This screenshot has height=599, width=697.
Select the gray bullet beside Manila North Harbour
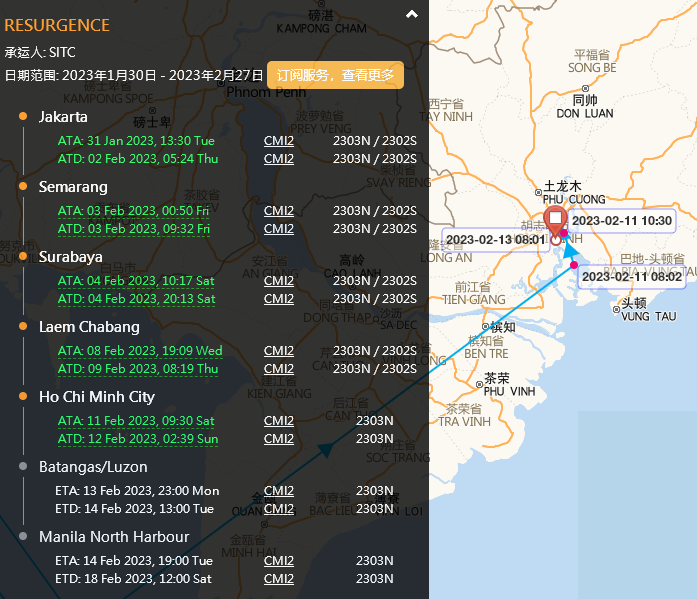(x=22, y=537)
